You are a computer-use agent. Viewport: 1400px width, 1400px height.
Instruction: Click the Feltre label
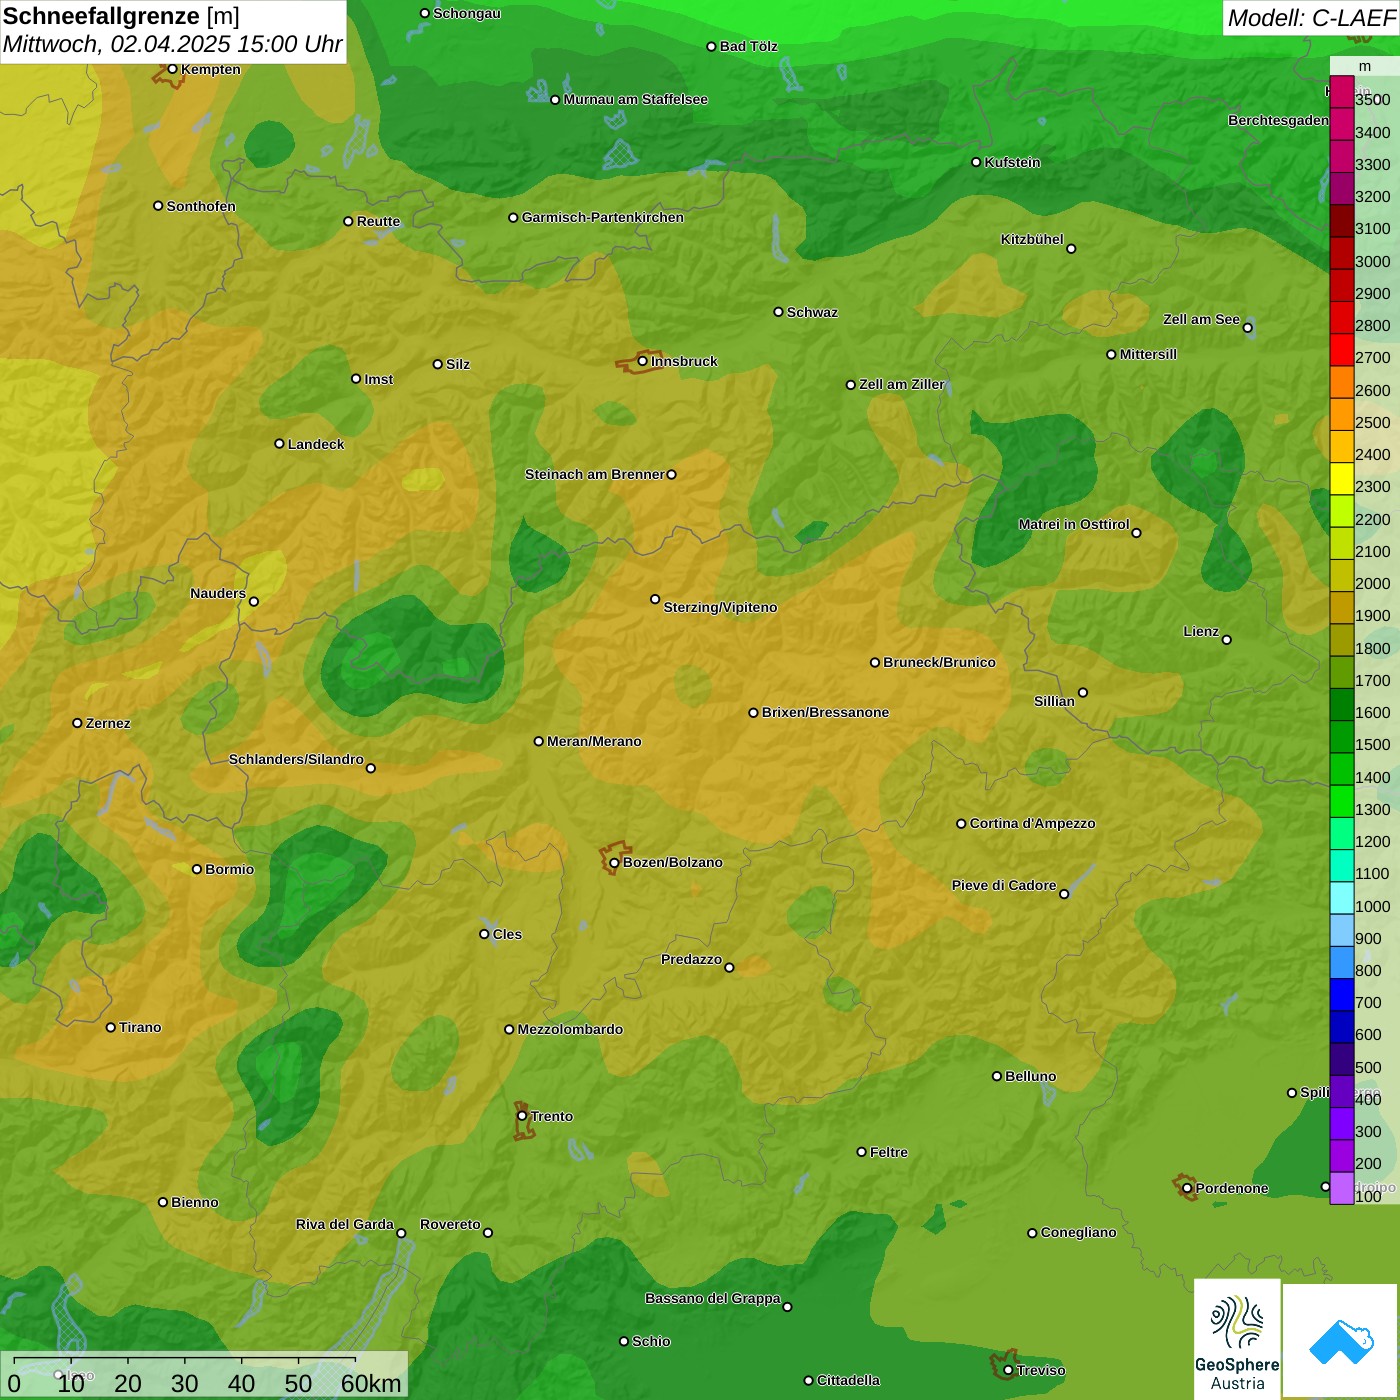pos(889,1152)
